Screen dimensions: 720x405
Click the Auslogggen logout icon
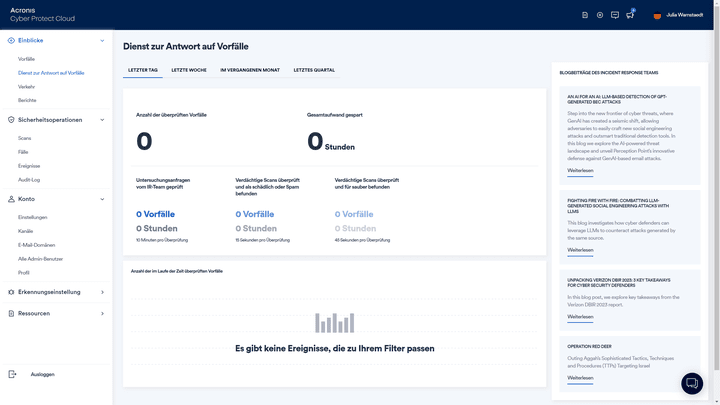[x=12, y=374]
